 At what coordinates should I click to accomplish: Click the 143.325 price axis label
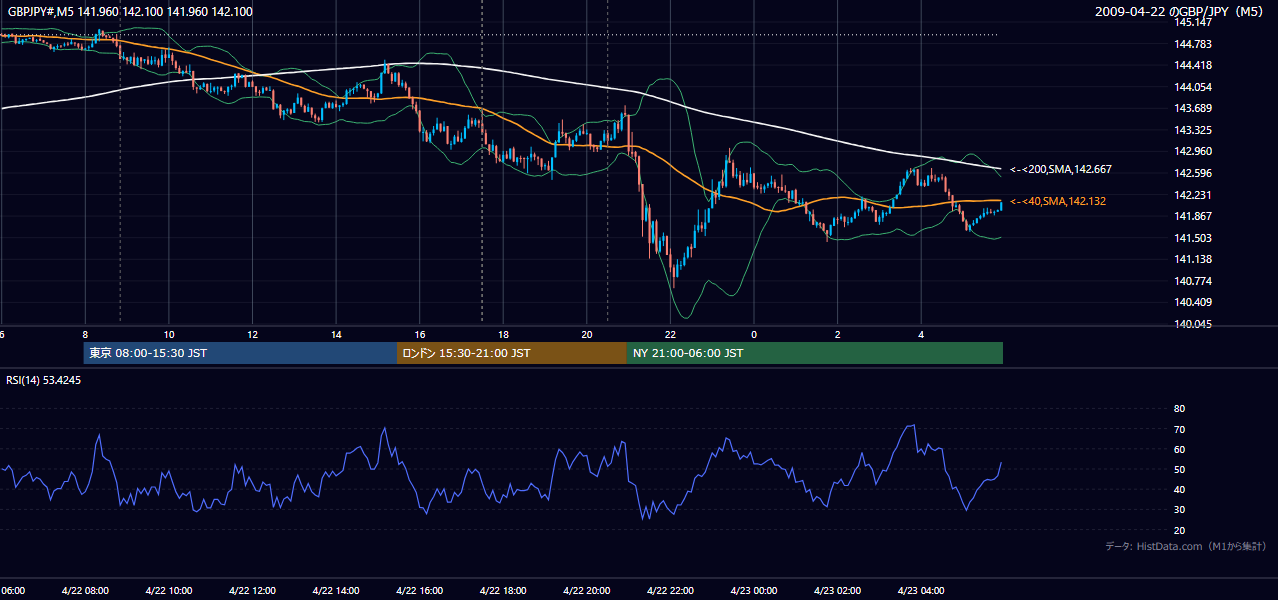(x=1192, y=130)
